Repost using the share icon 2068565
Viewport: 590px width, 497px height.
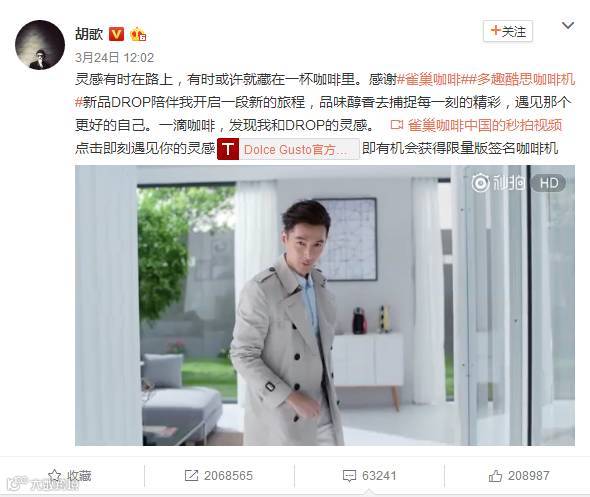(219, 476)
